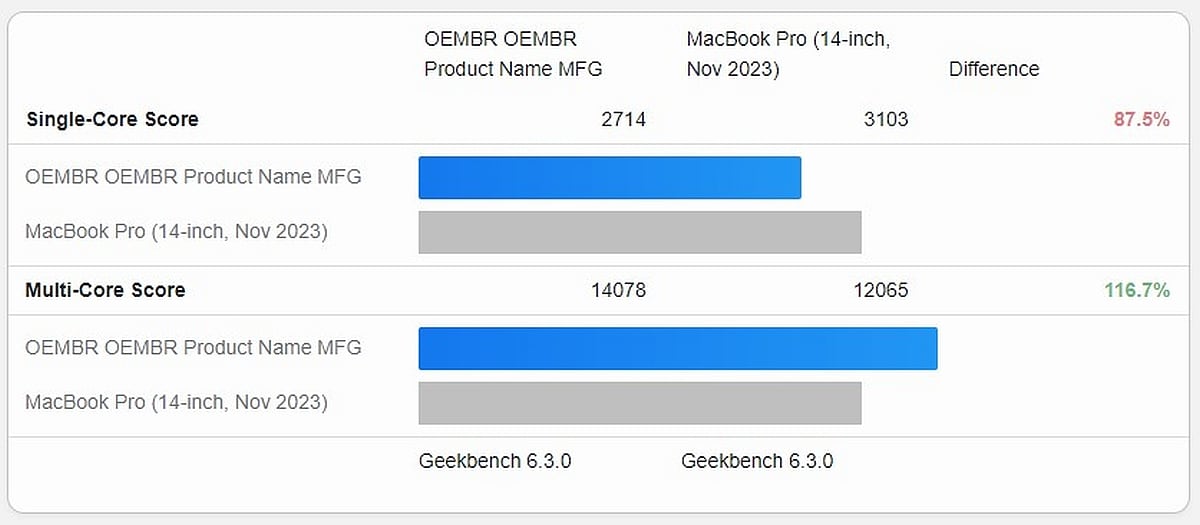Click the blue multi-core score bar
This screenshot has height=525, width=1200.
coord(677,348)
